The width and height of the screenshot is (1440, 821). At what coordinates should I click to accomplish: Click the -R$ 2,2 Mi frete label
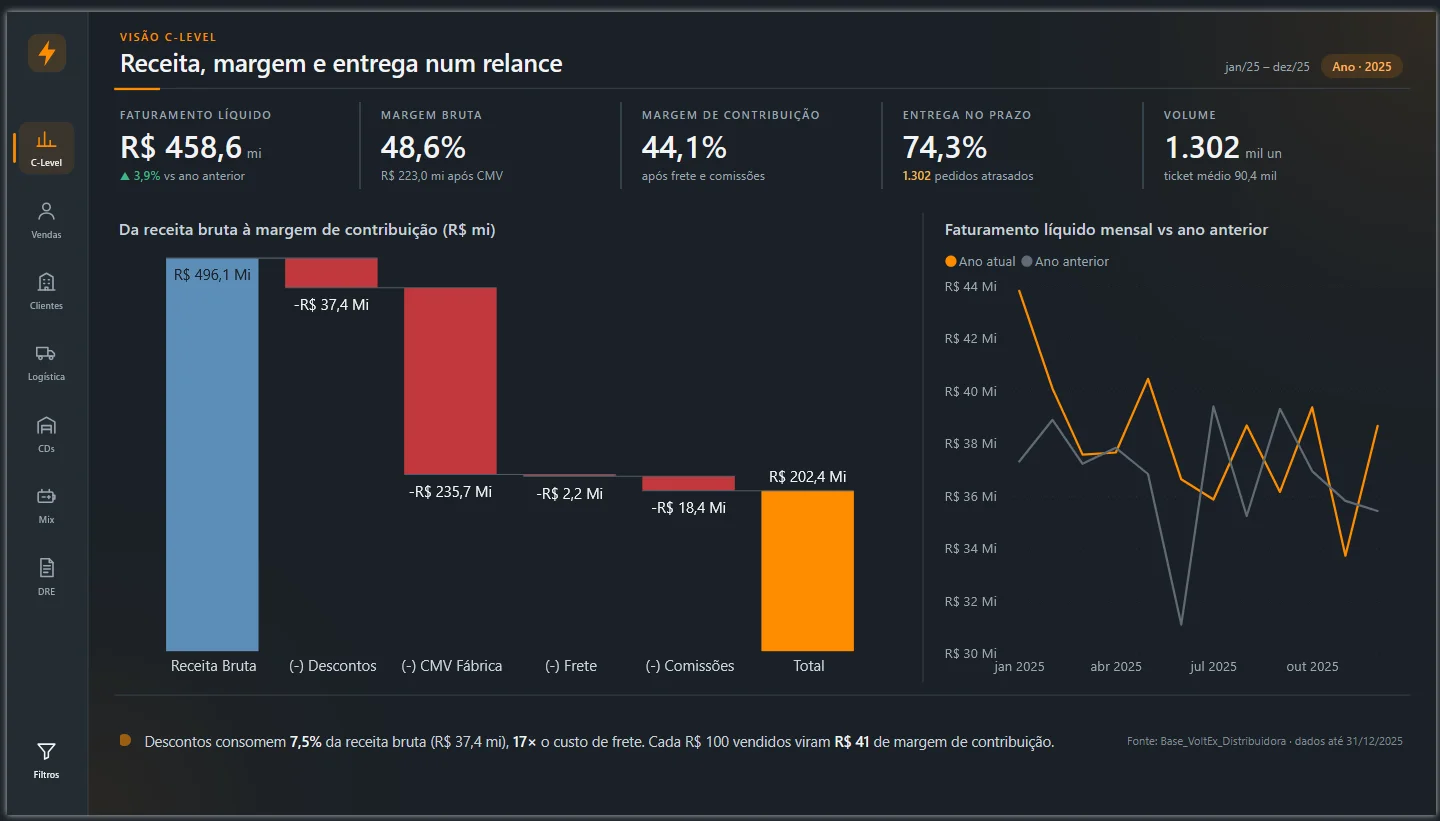(569, 493)
